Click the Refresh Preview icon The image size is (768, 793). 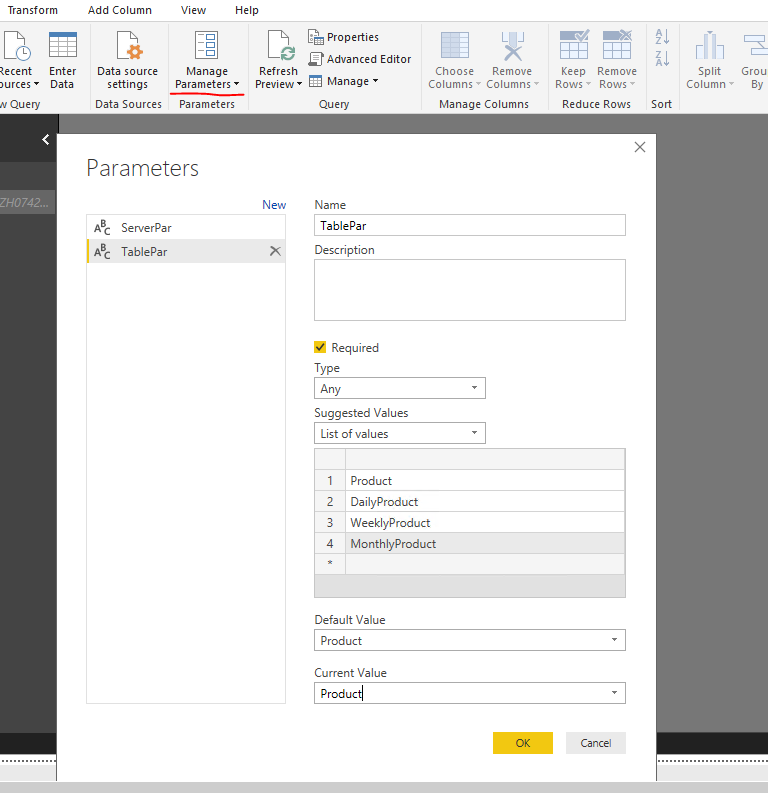pyautogui.click(x=281, y=46)
